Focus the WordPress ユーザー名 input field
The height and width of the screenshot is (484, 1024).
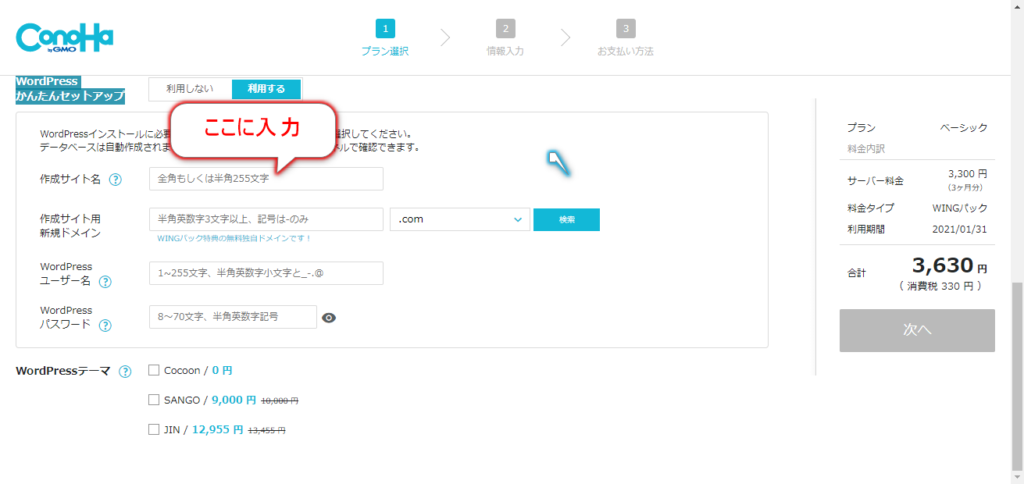coord(266,274)
